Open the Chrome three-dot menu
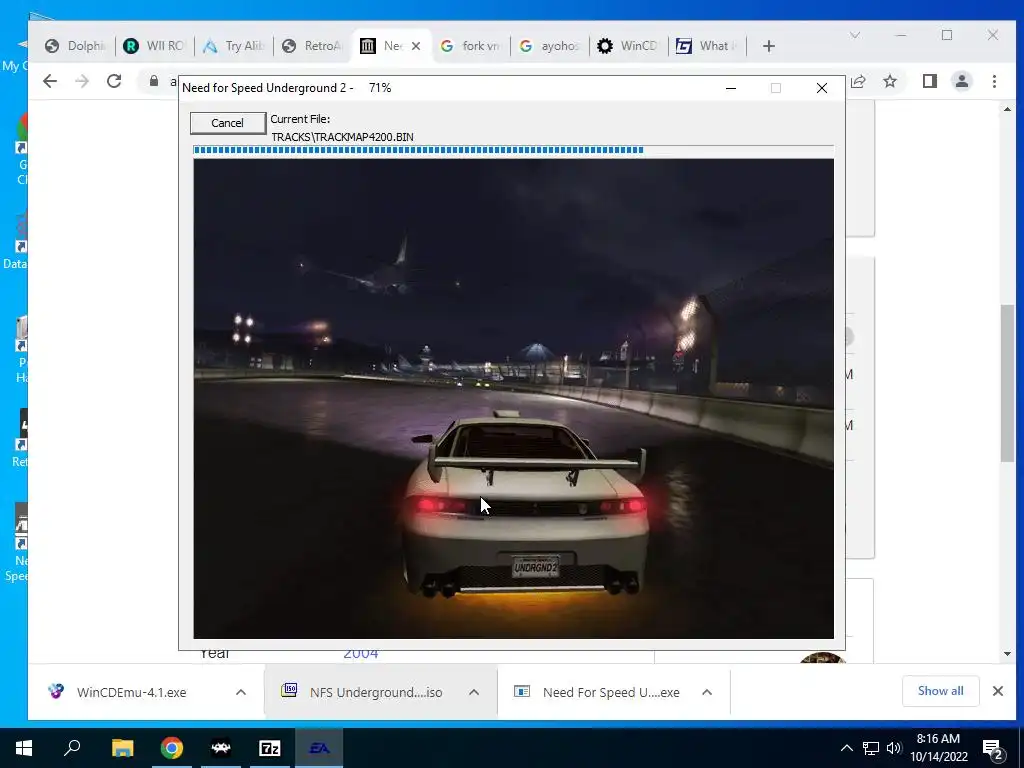Viewport: 1024px width, 768px height. (x=994, y=81)
